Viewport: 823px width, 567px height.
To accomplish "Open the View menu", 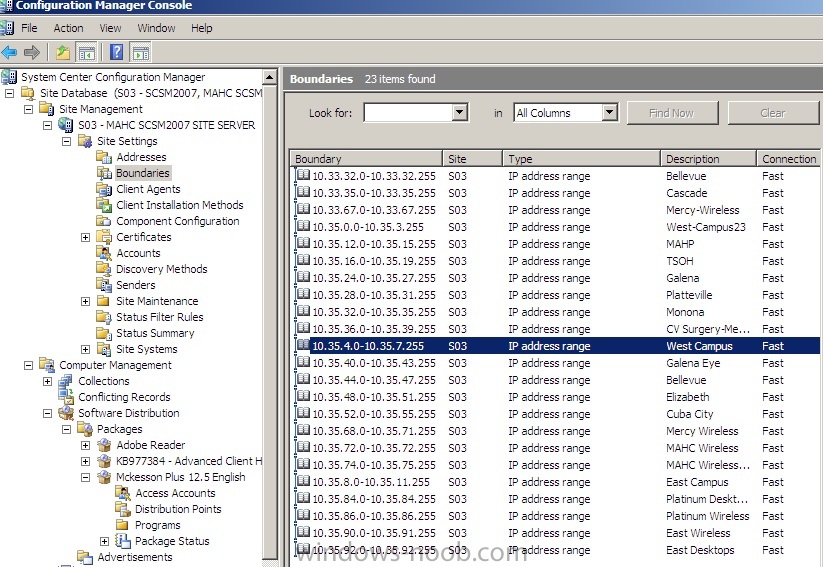I will pyautogui.click(x=110, y=28).
